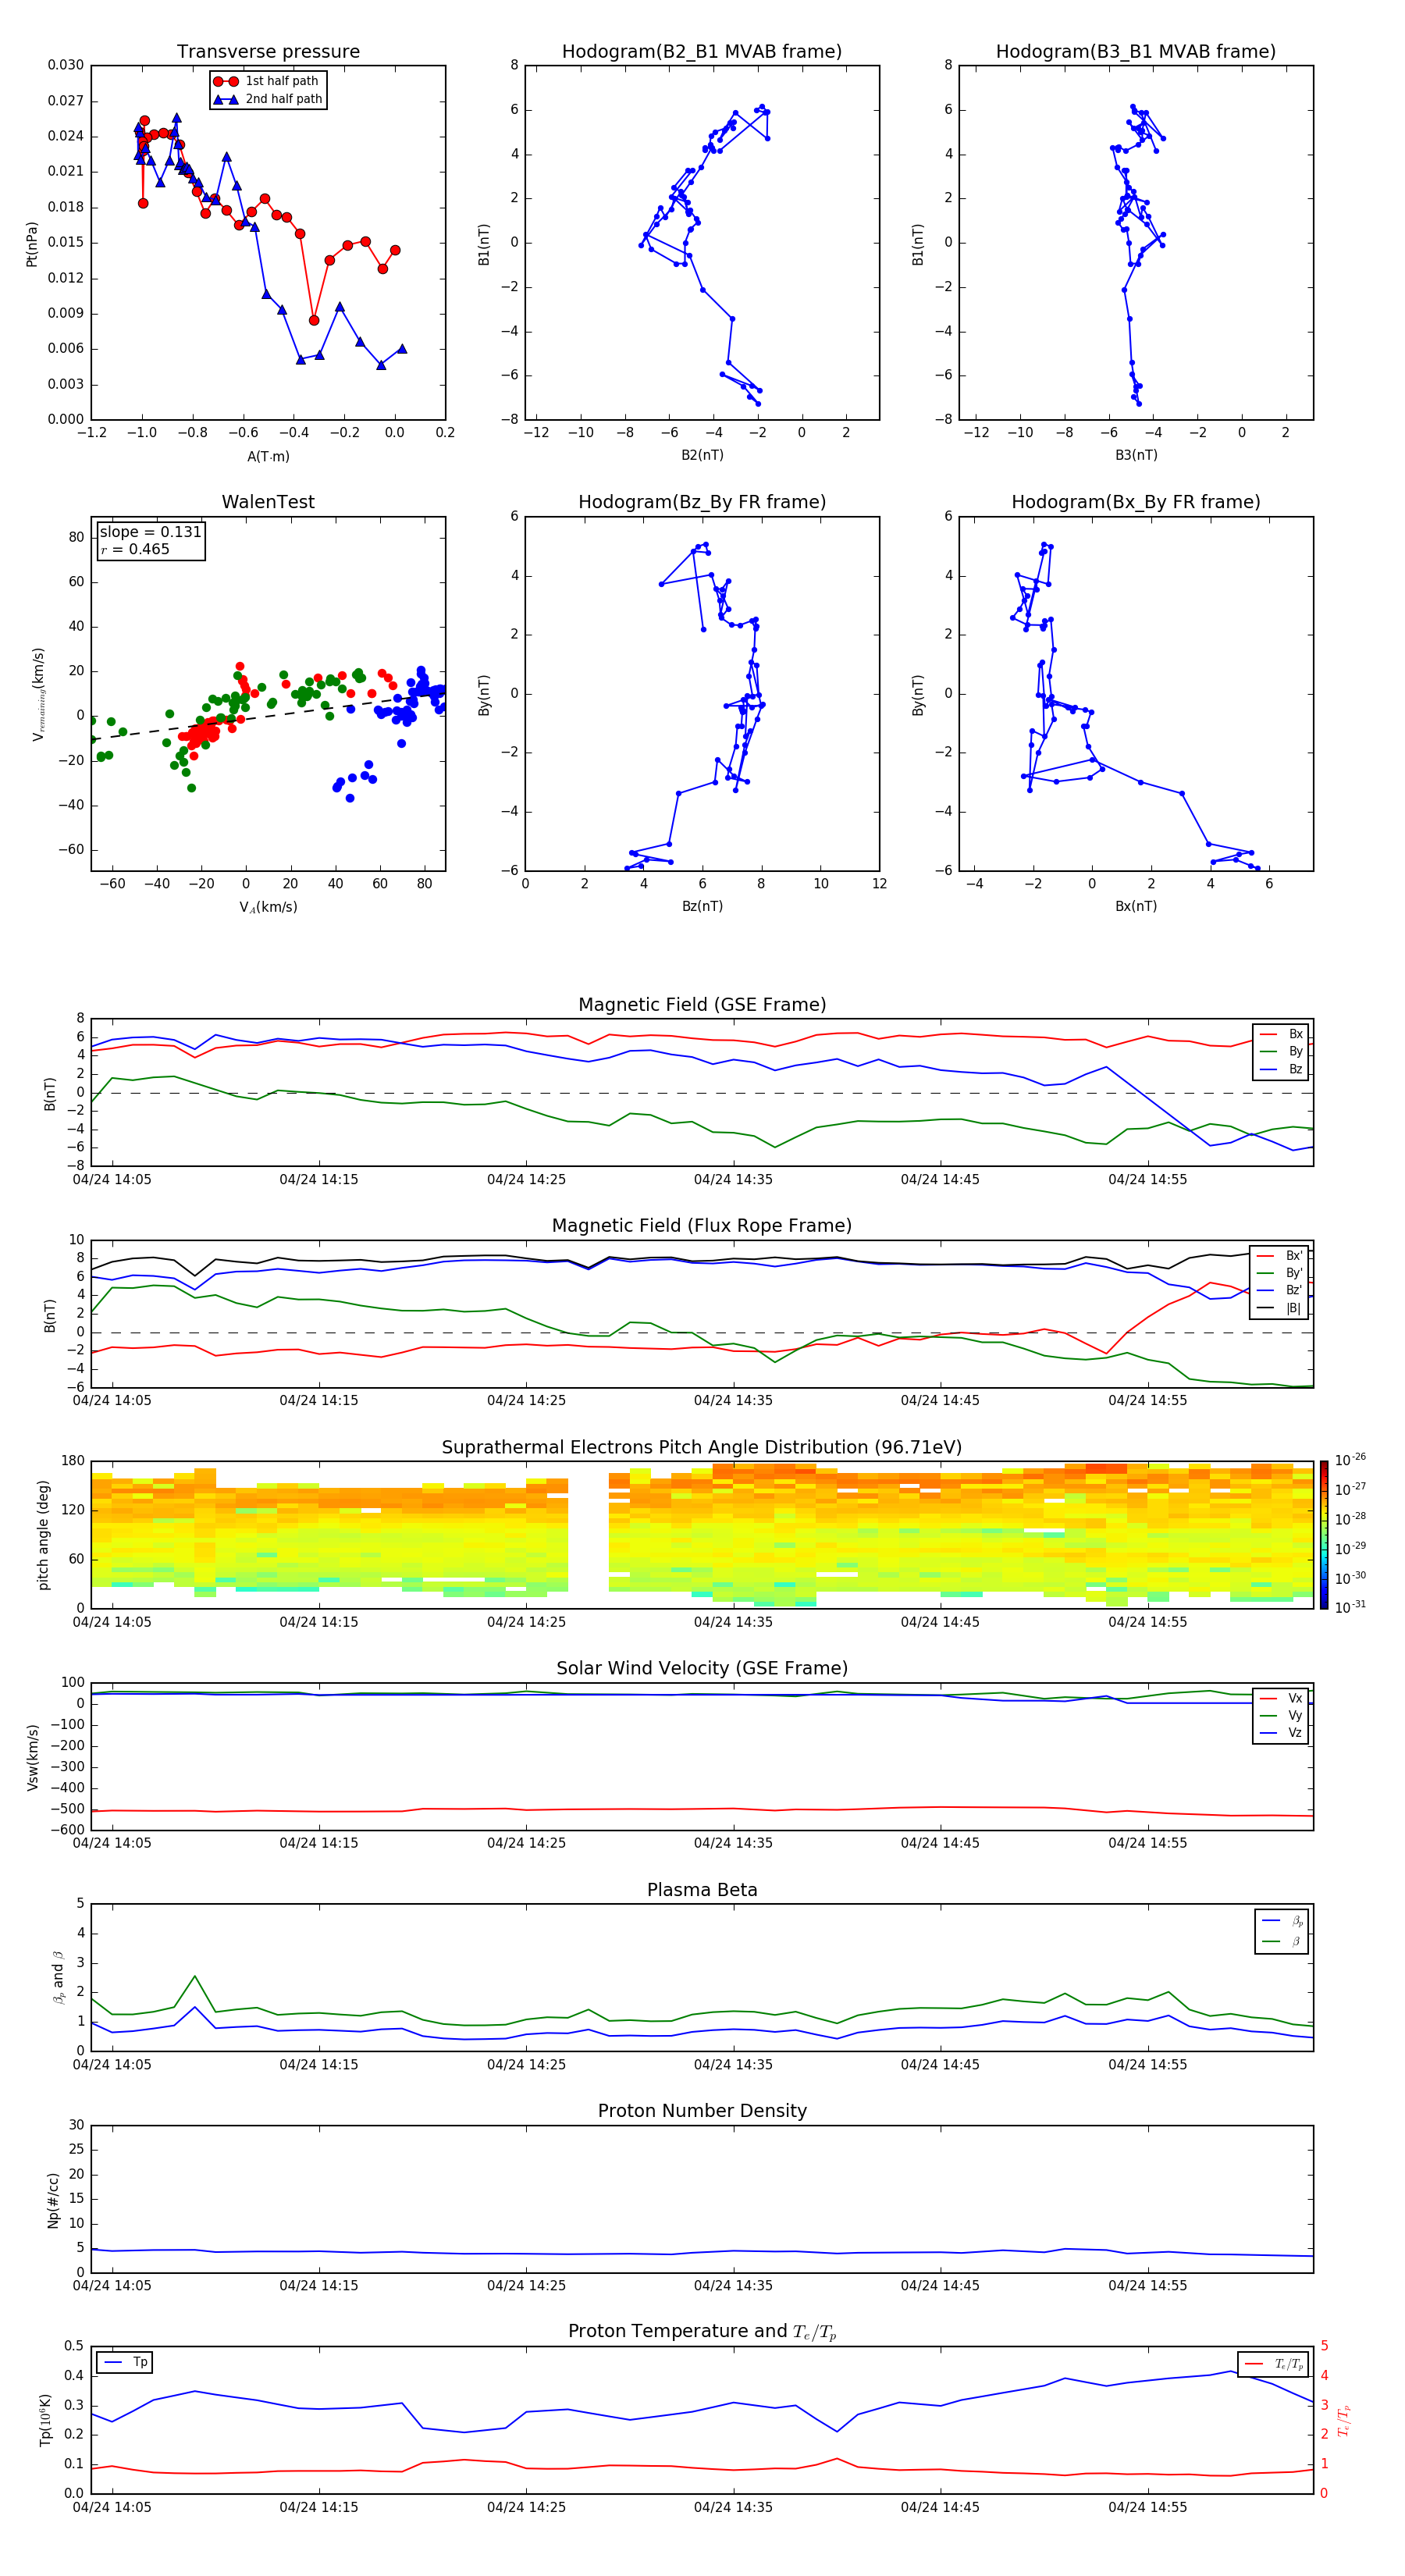
Task: Select the By' entry in the Flux Rope legend
Action: click(x=1280, y=1273)
